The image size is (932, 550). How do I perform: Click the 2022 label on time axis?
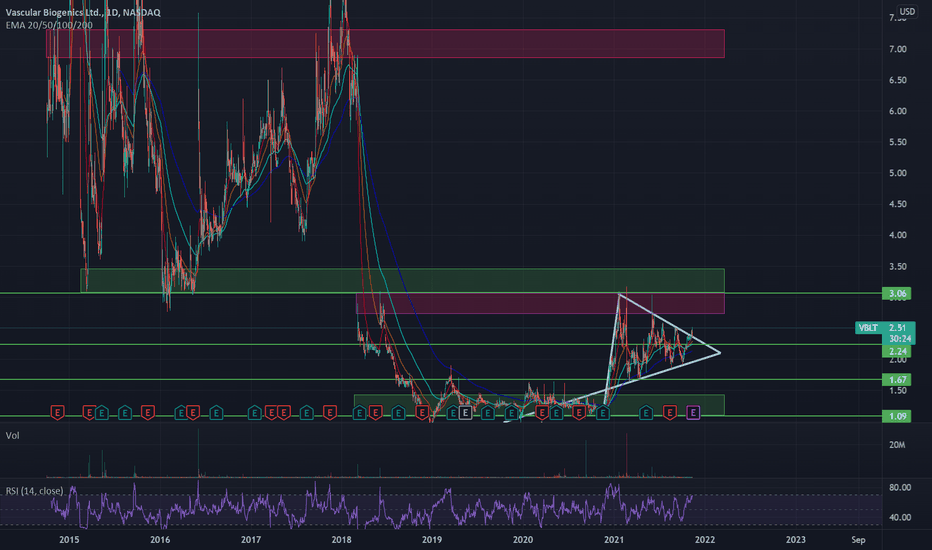coord(705,539)
